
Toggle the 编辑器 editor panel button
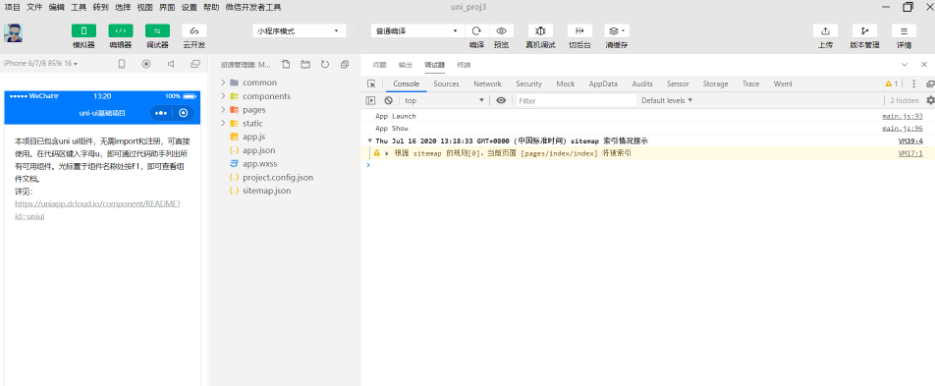click(120, 31)
